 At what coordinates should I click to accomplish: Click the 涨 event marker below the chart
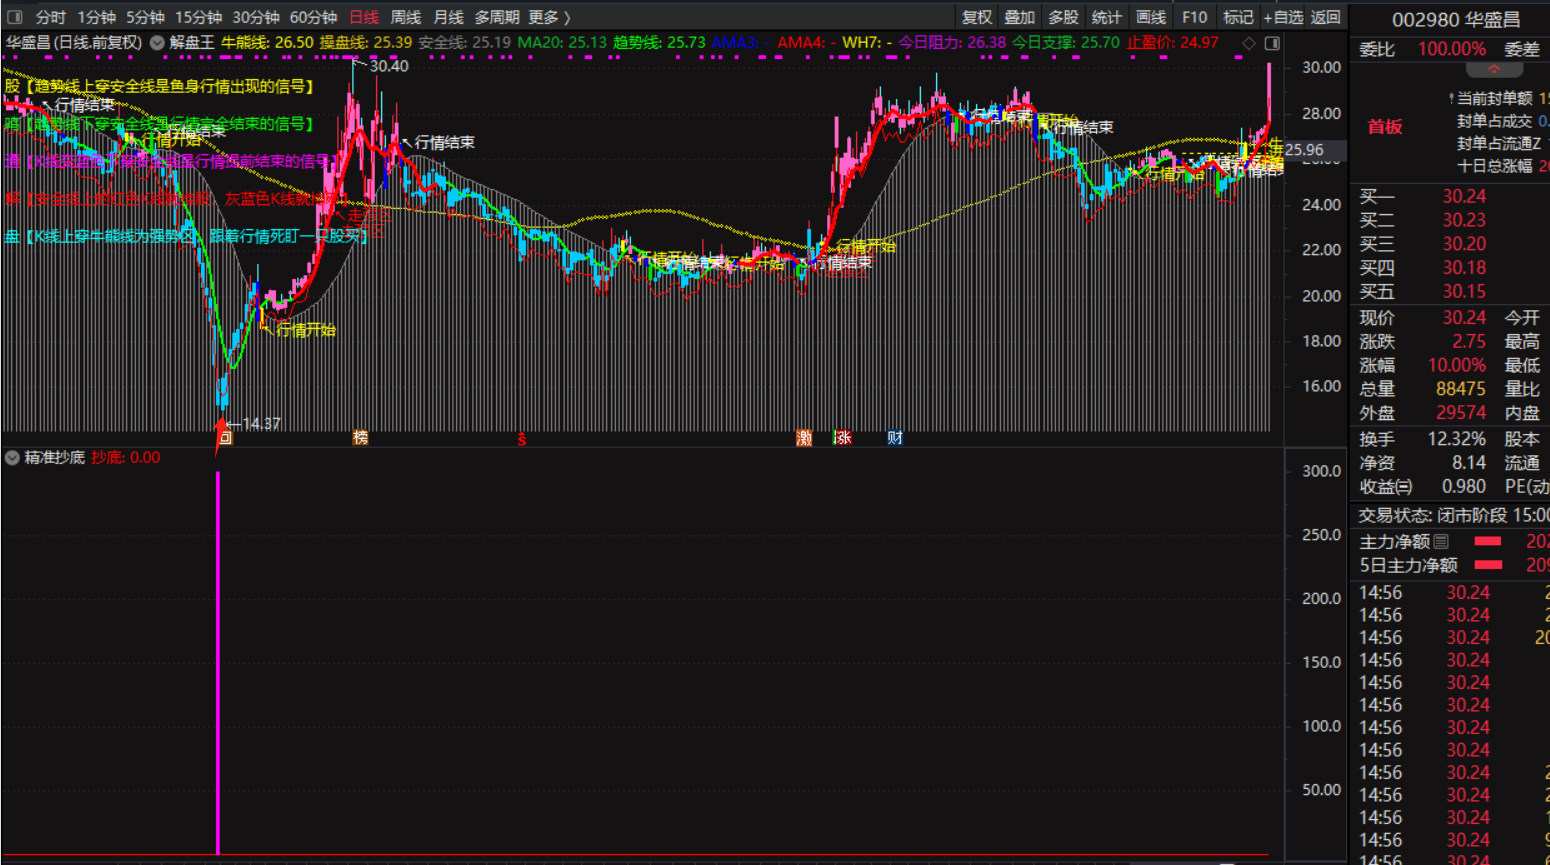843,438
